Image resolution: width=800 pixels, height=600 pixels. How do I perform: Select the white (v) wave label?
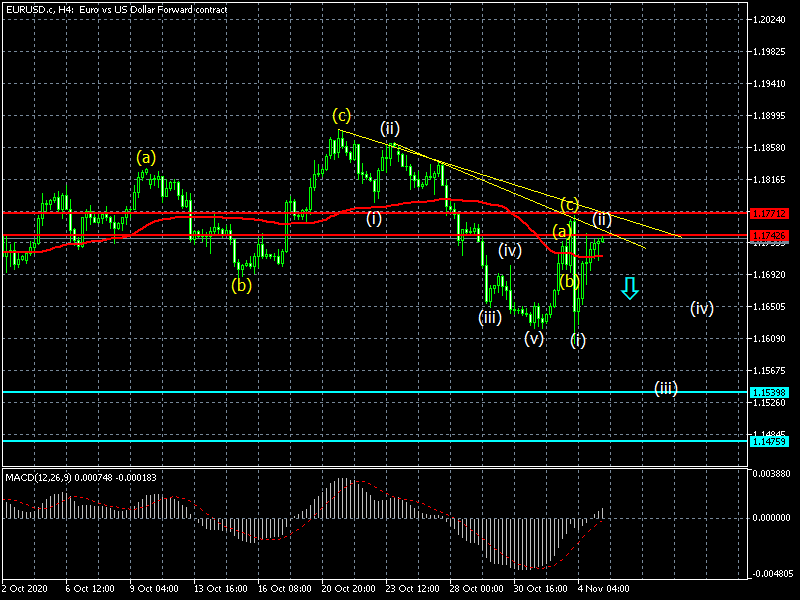534,338
